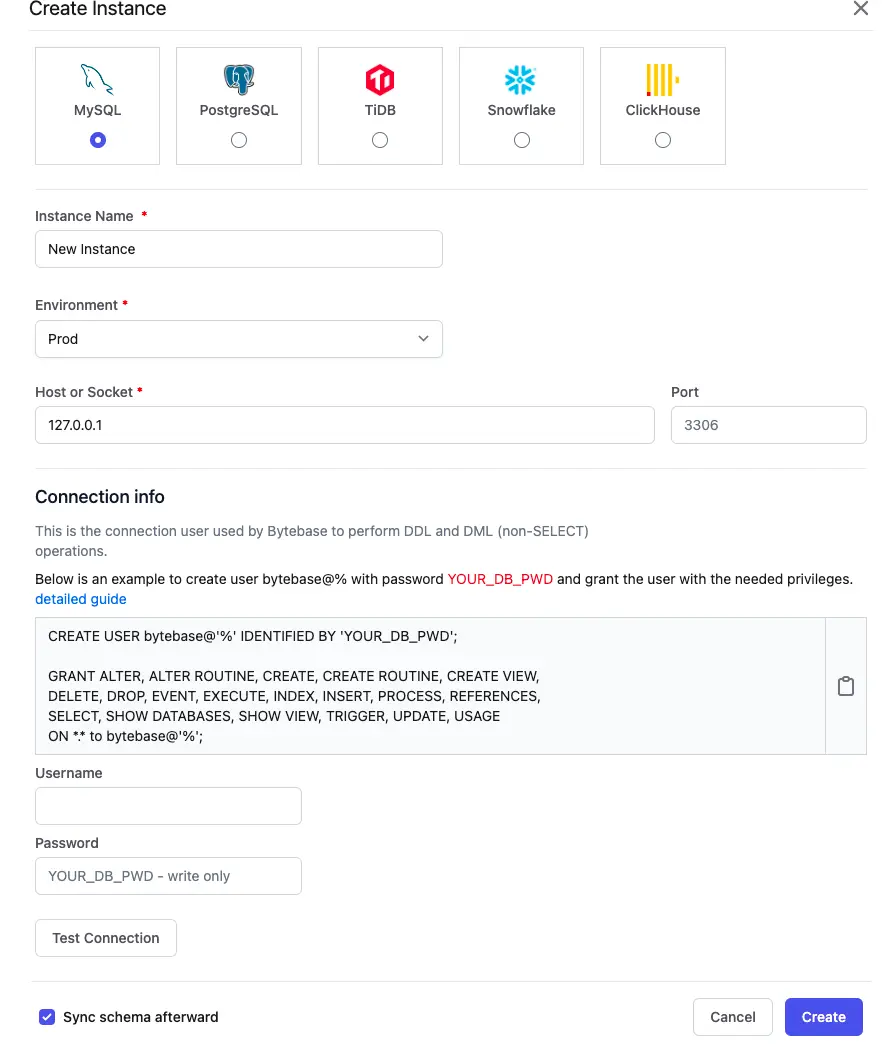Click the Environment dropdown chevron arrow
The height and width of the screenshot is (1057, 896).
click(x=423, y=338)
